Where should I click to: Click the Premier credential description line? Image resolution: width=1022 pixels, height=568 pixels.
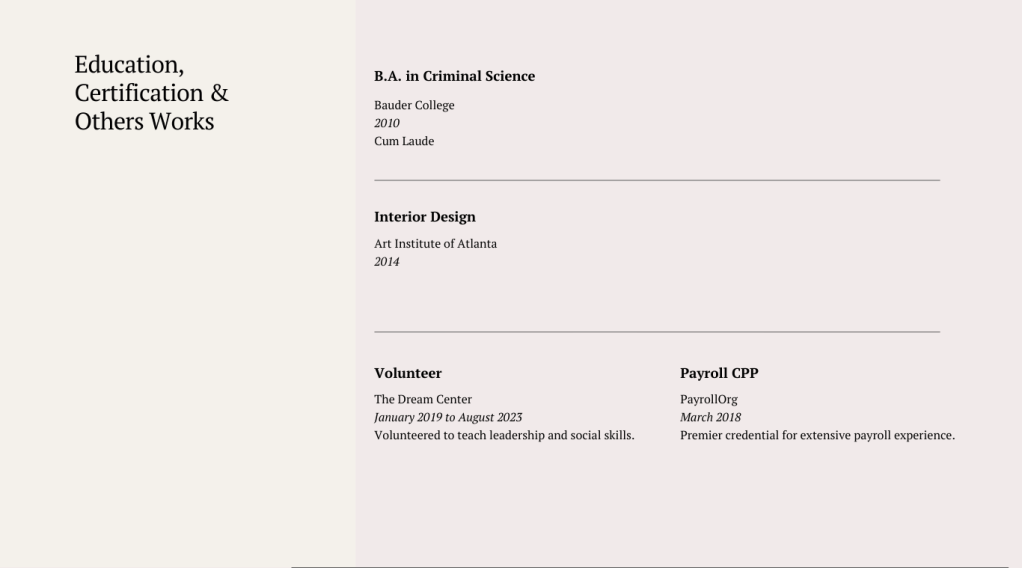pos(817,435)
